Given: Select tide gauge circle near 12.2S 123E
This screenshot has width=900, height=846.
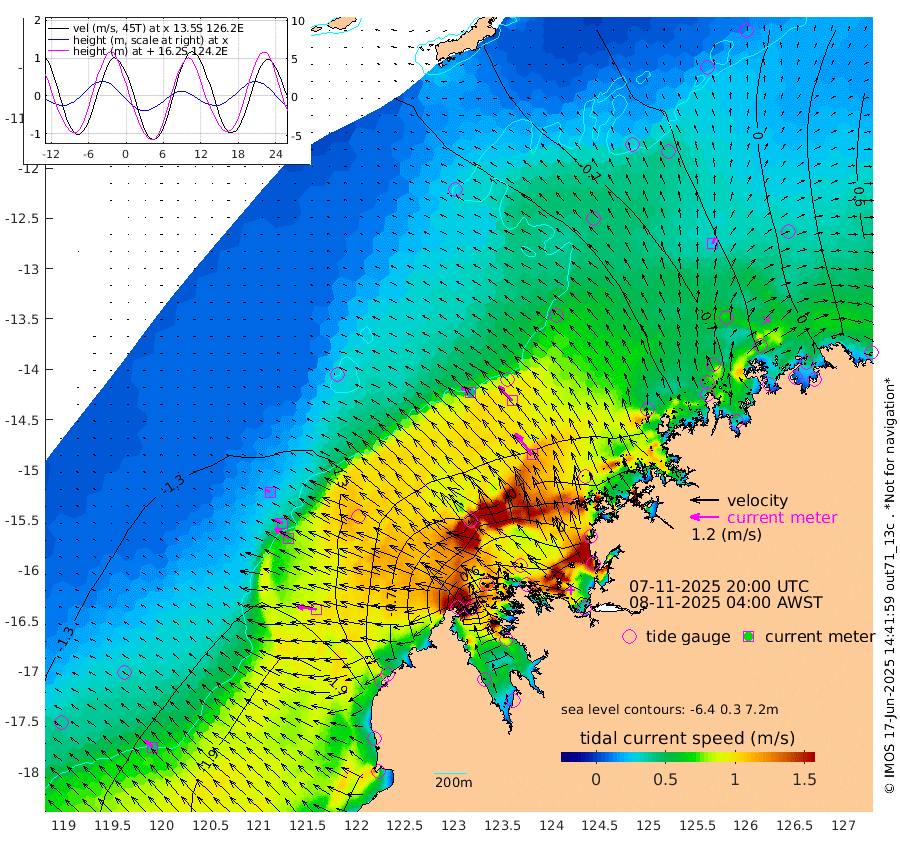Looking at the screenshot, I should pos(456,189).
